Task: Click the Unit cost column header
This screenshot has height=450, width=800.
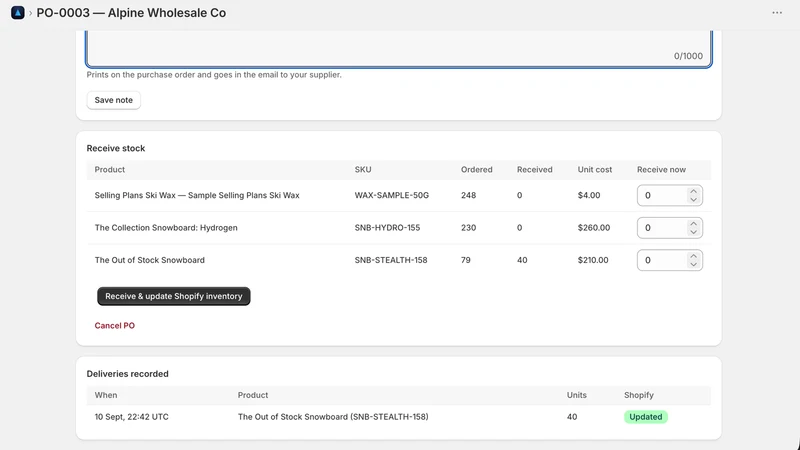Action: (x=594, y=169)
